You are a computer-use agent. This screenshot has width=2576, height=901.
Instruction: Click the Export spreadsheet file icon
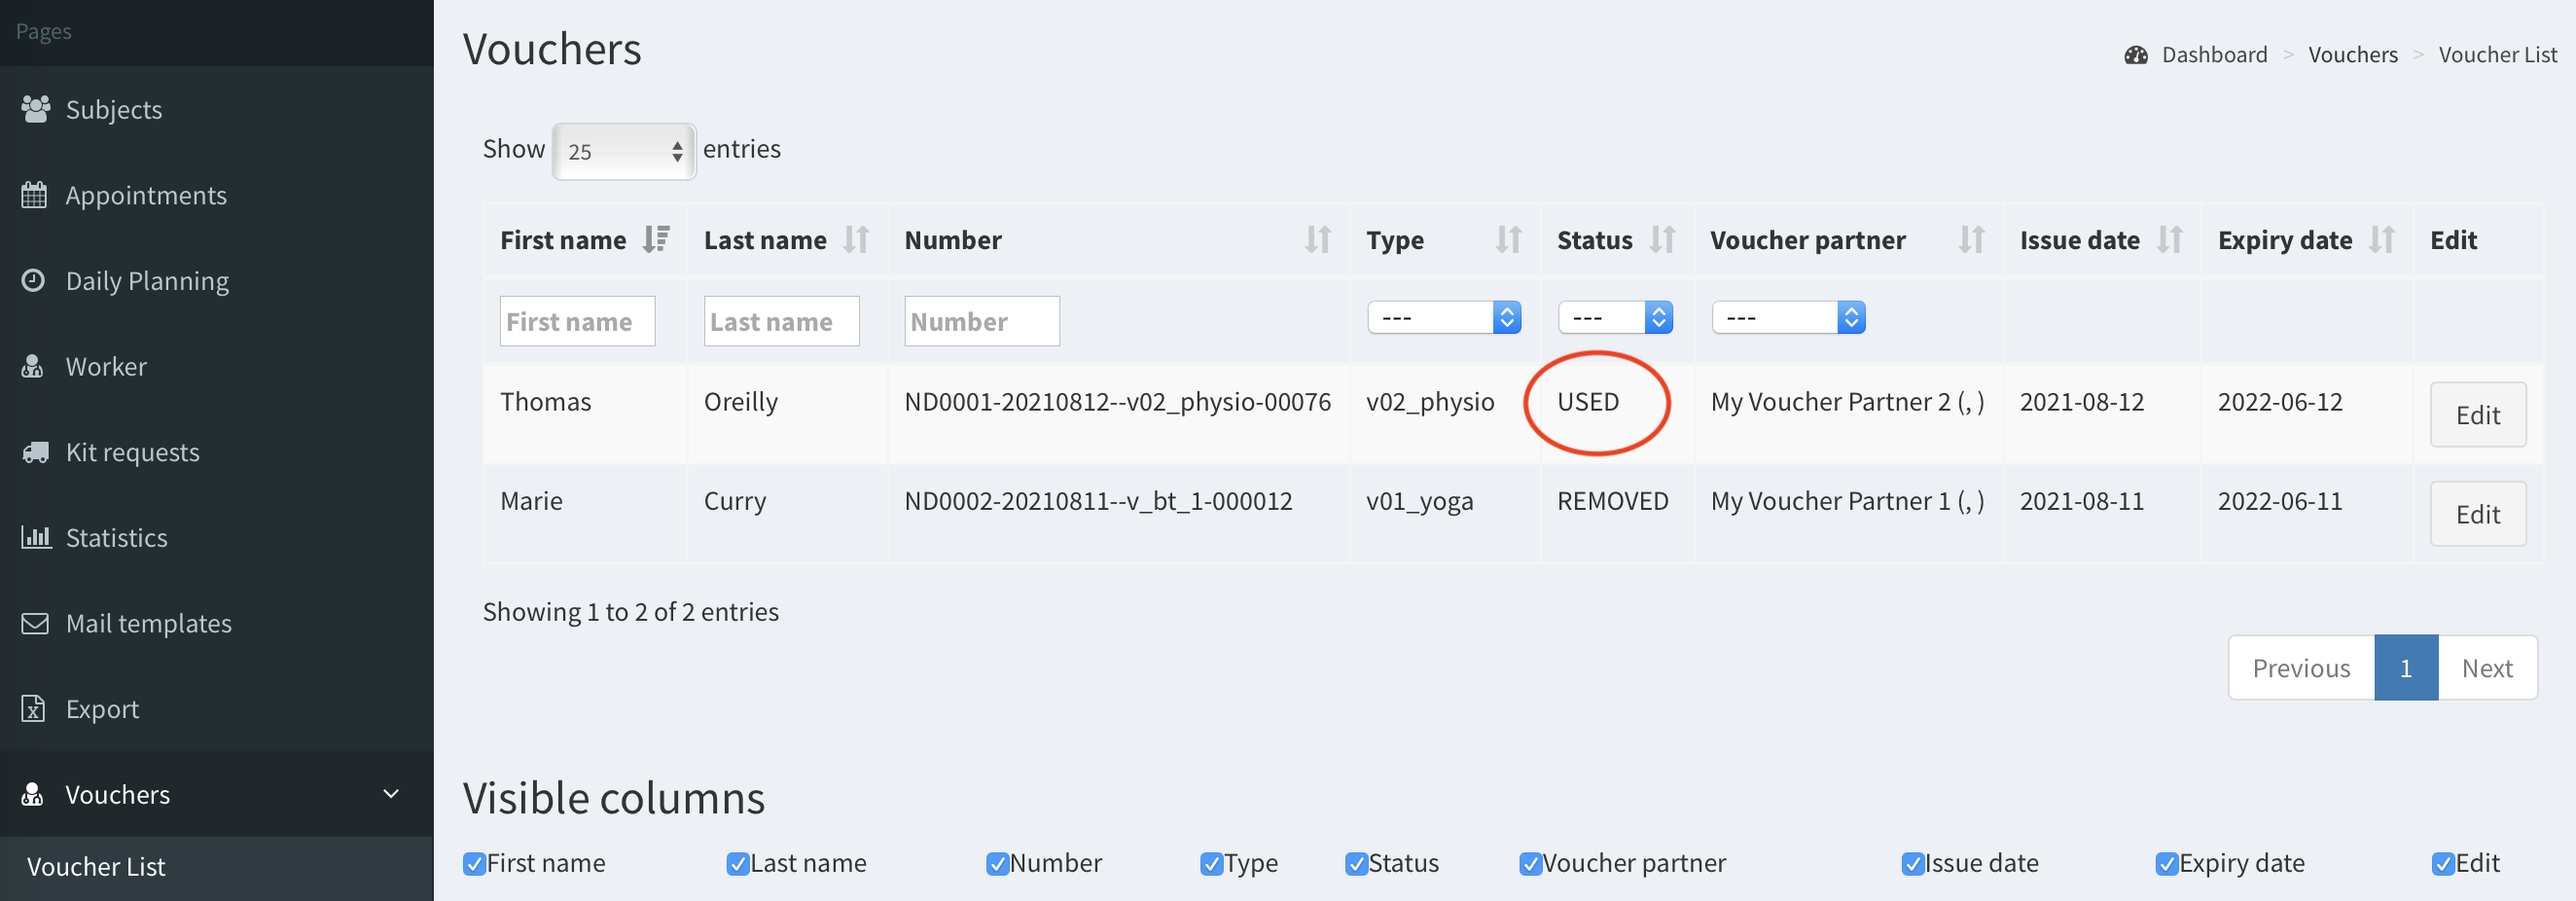point(33,709)
